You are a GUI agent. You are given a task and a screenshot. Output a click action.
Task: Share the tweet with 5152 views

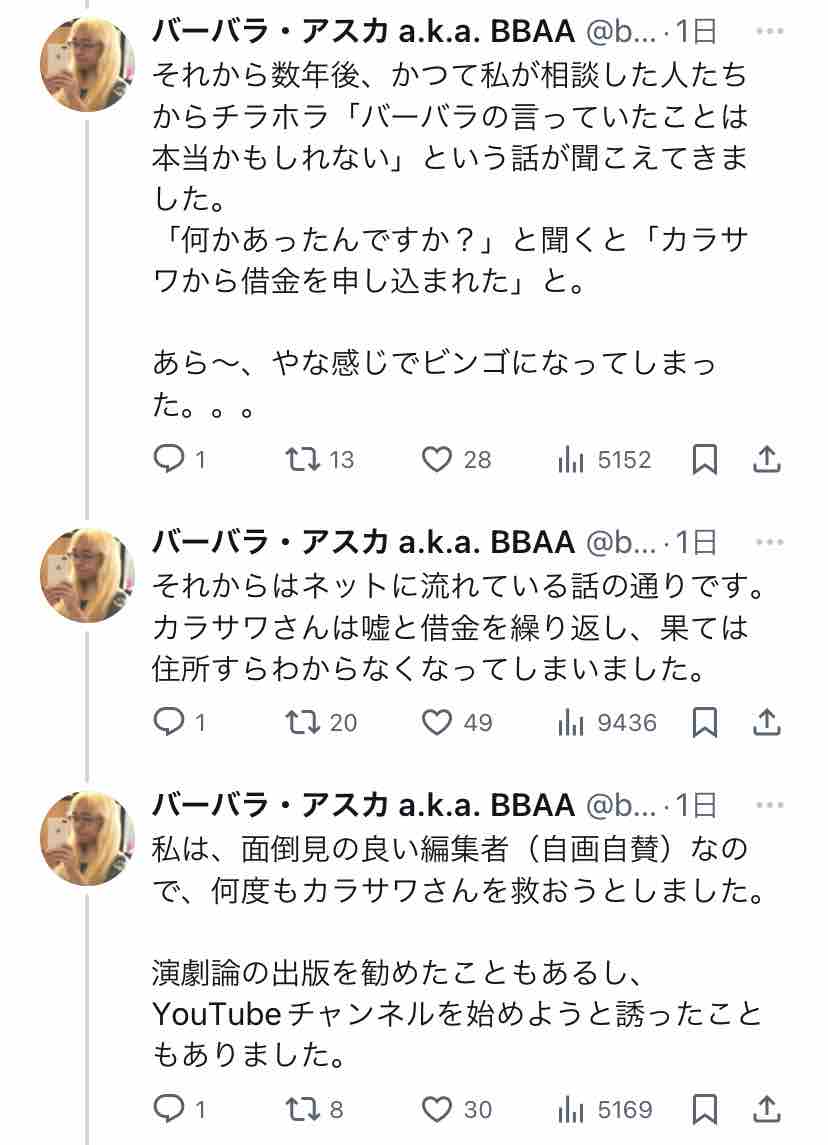(766, 459)
